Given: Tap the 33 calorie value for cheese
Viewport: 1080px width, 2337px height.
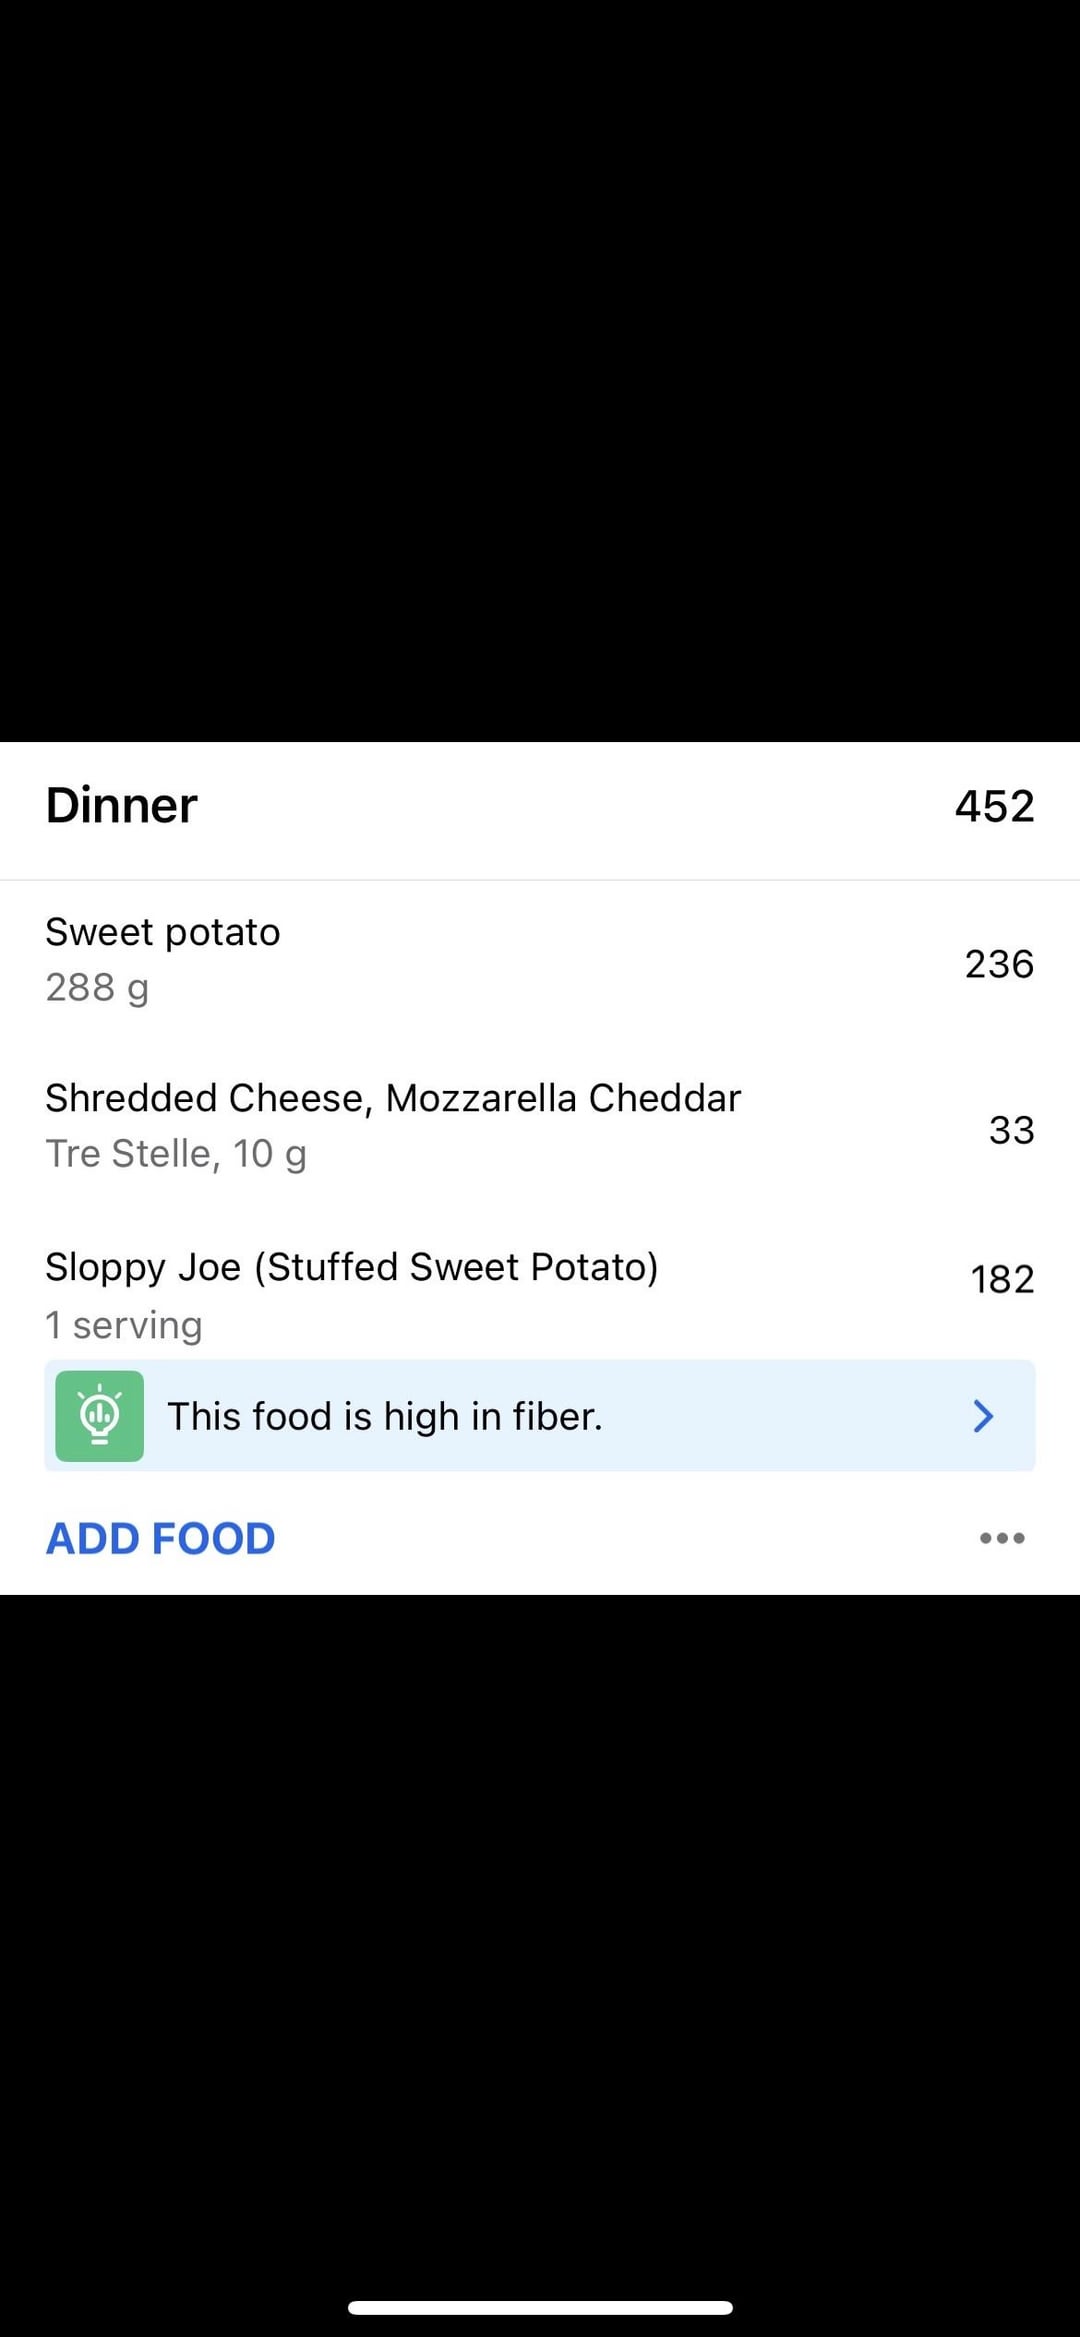Looking at the screenshot, I should click(x=1011, y=1130).
